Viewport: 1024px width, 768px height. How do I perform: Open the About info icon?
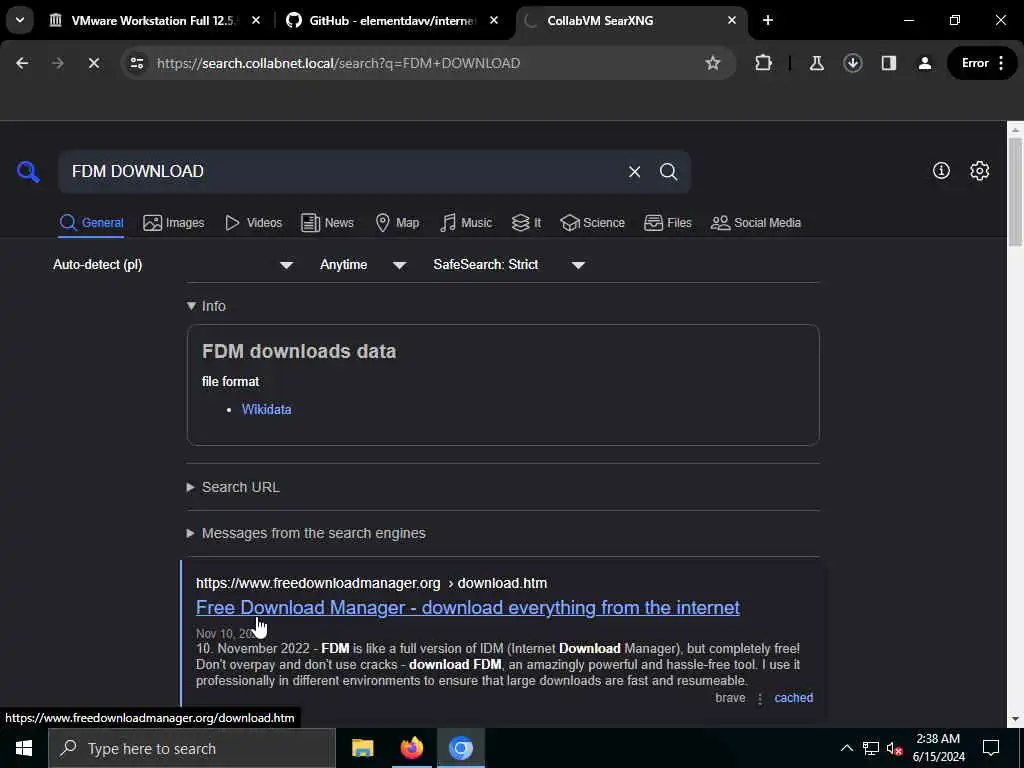click(x=941, y=171)
